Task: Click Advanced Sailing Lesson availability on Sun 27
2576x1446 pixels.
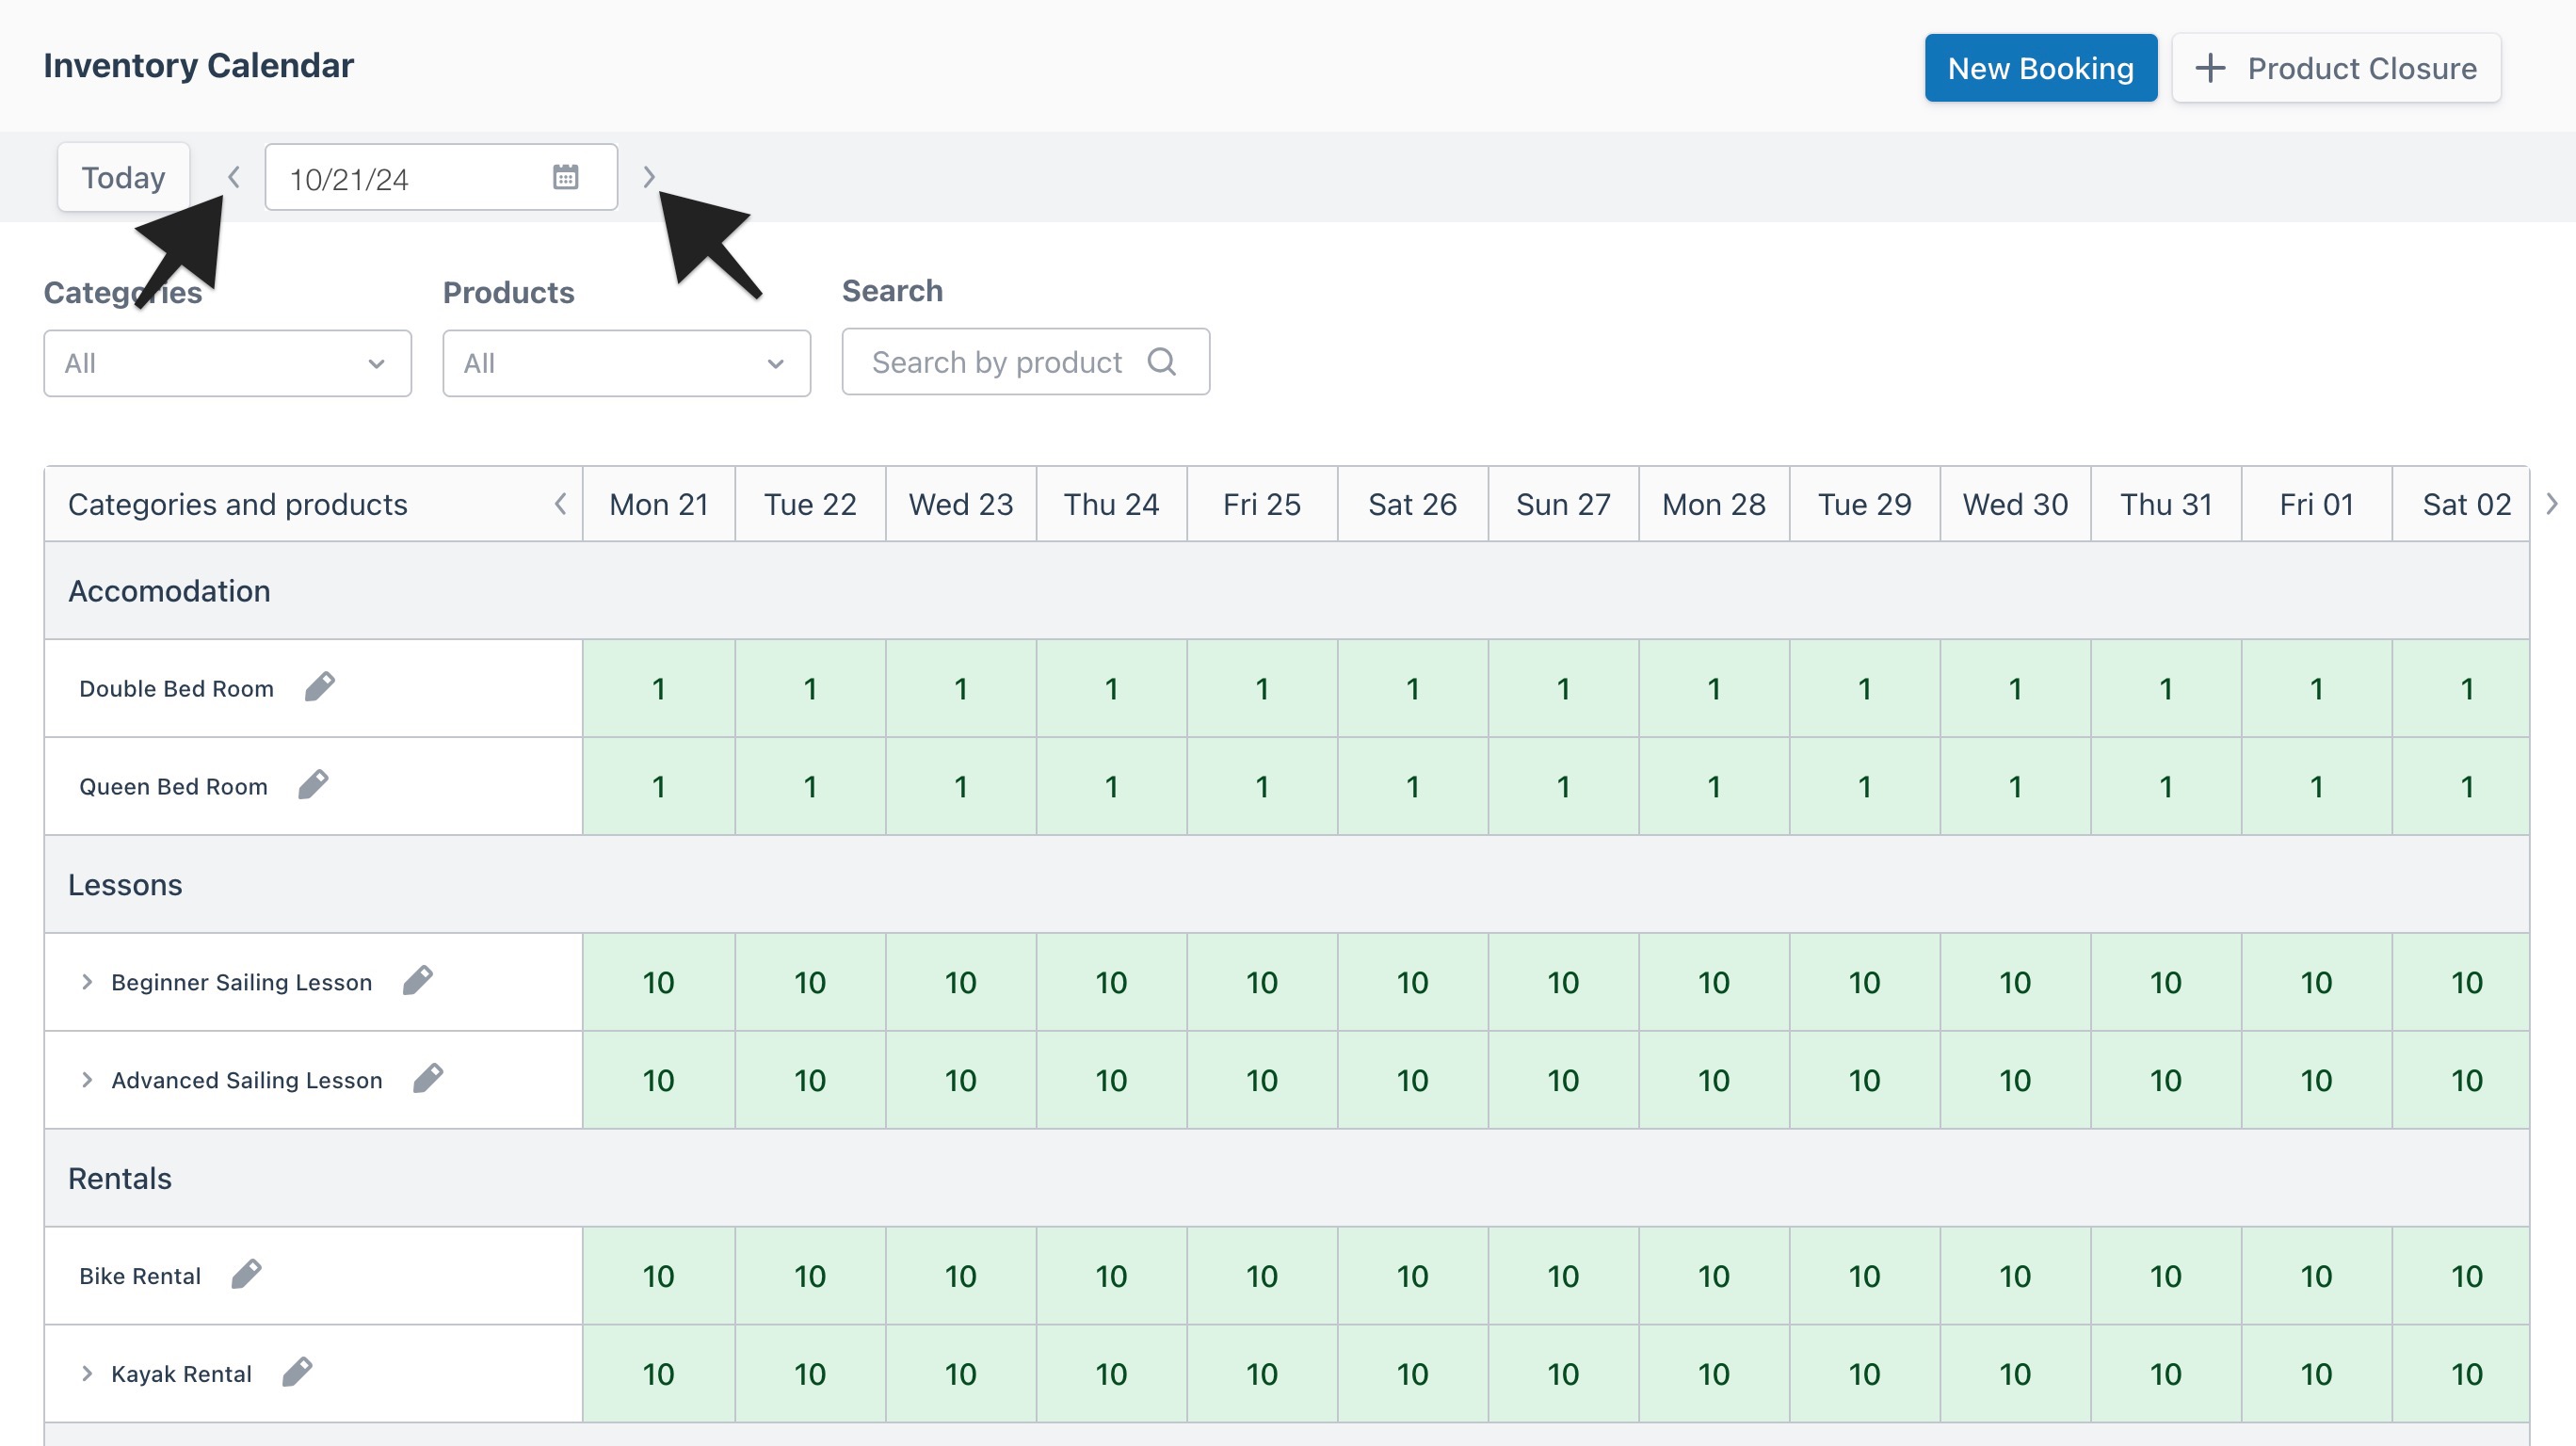Action: tap(1563, 1081)
